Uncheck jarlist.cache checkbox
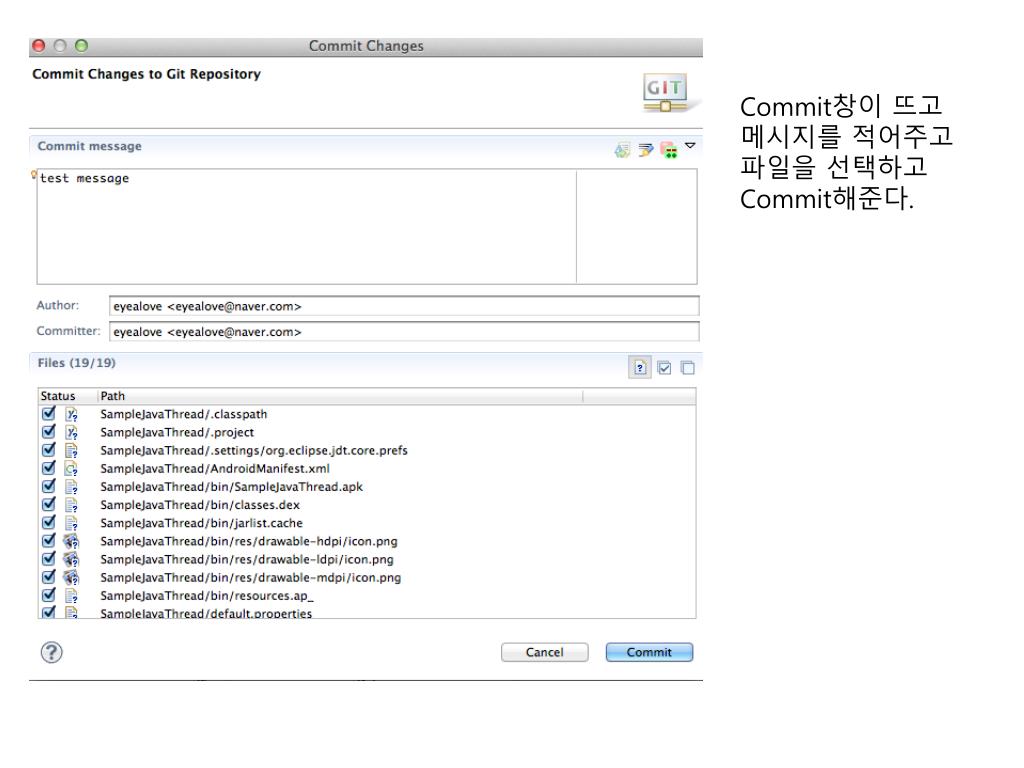The height and width of the screenshot is (768, 1024). (49, 522)
